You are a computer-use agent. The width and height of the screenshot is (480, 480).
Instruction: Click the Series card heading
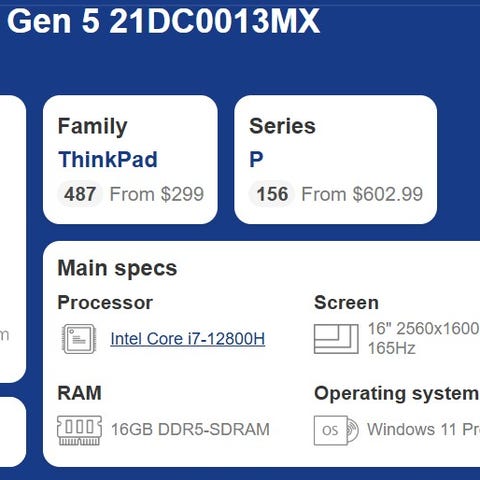point(282,126)
